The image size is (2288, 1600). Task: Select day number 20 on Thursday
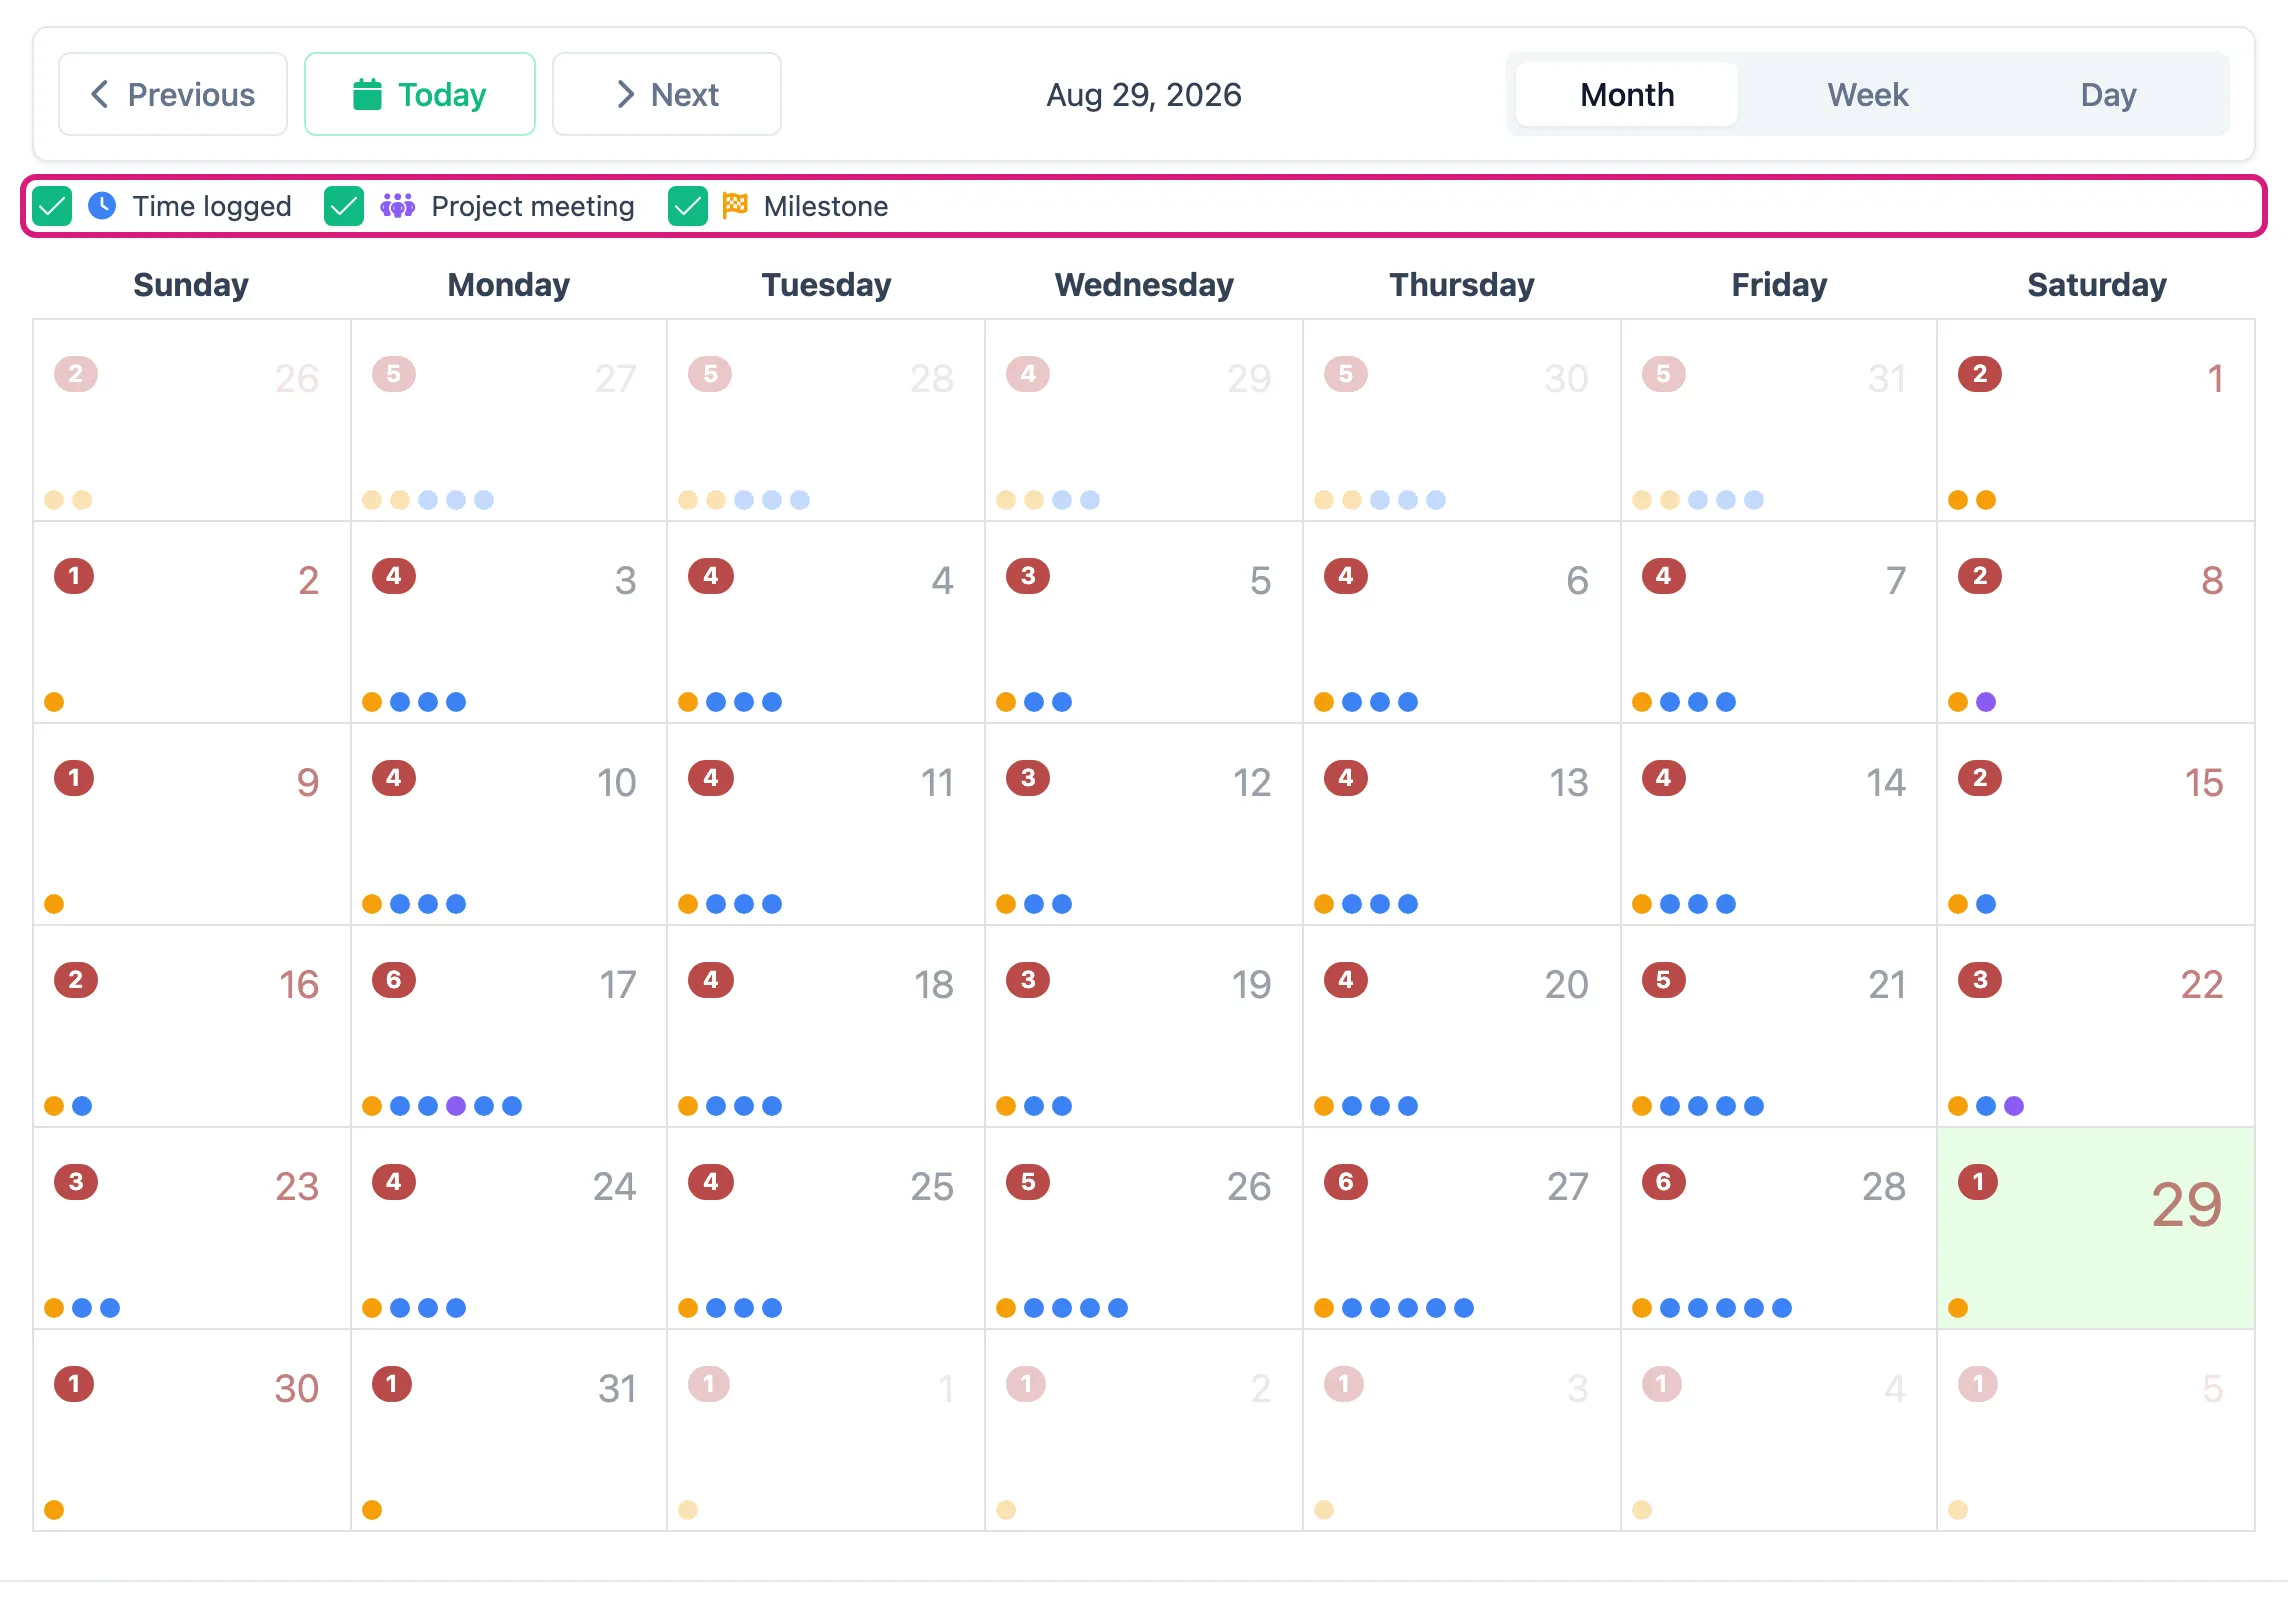[x=1566, y=985]
